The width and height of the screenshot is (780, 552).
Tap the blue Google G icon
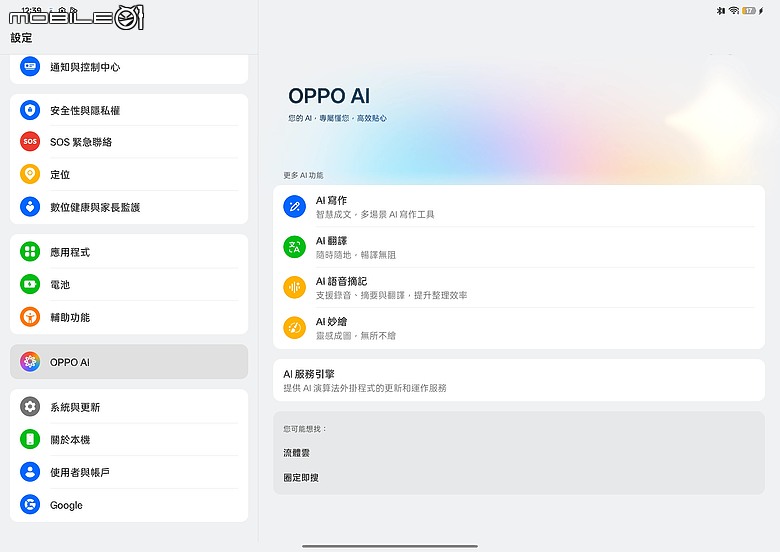pos(30,505)
